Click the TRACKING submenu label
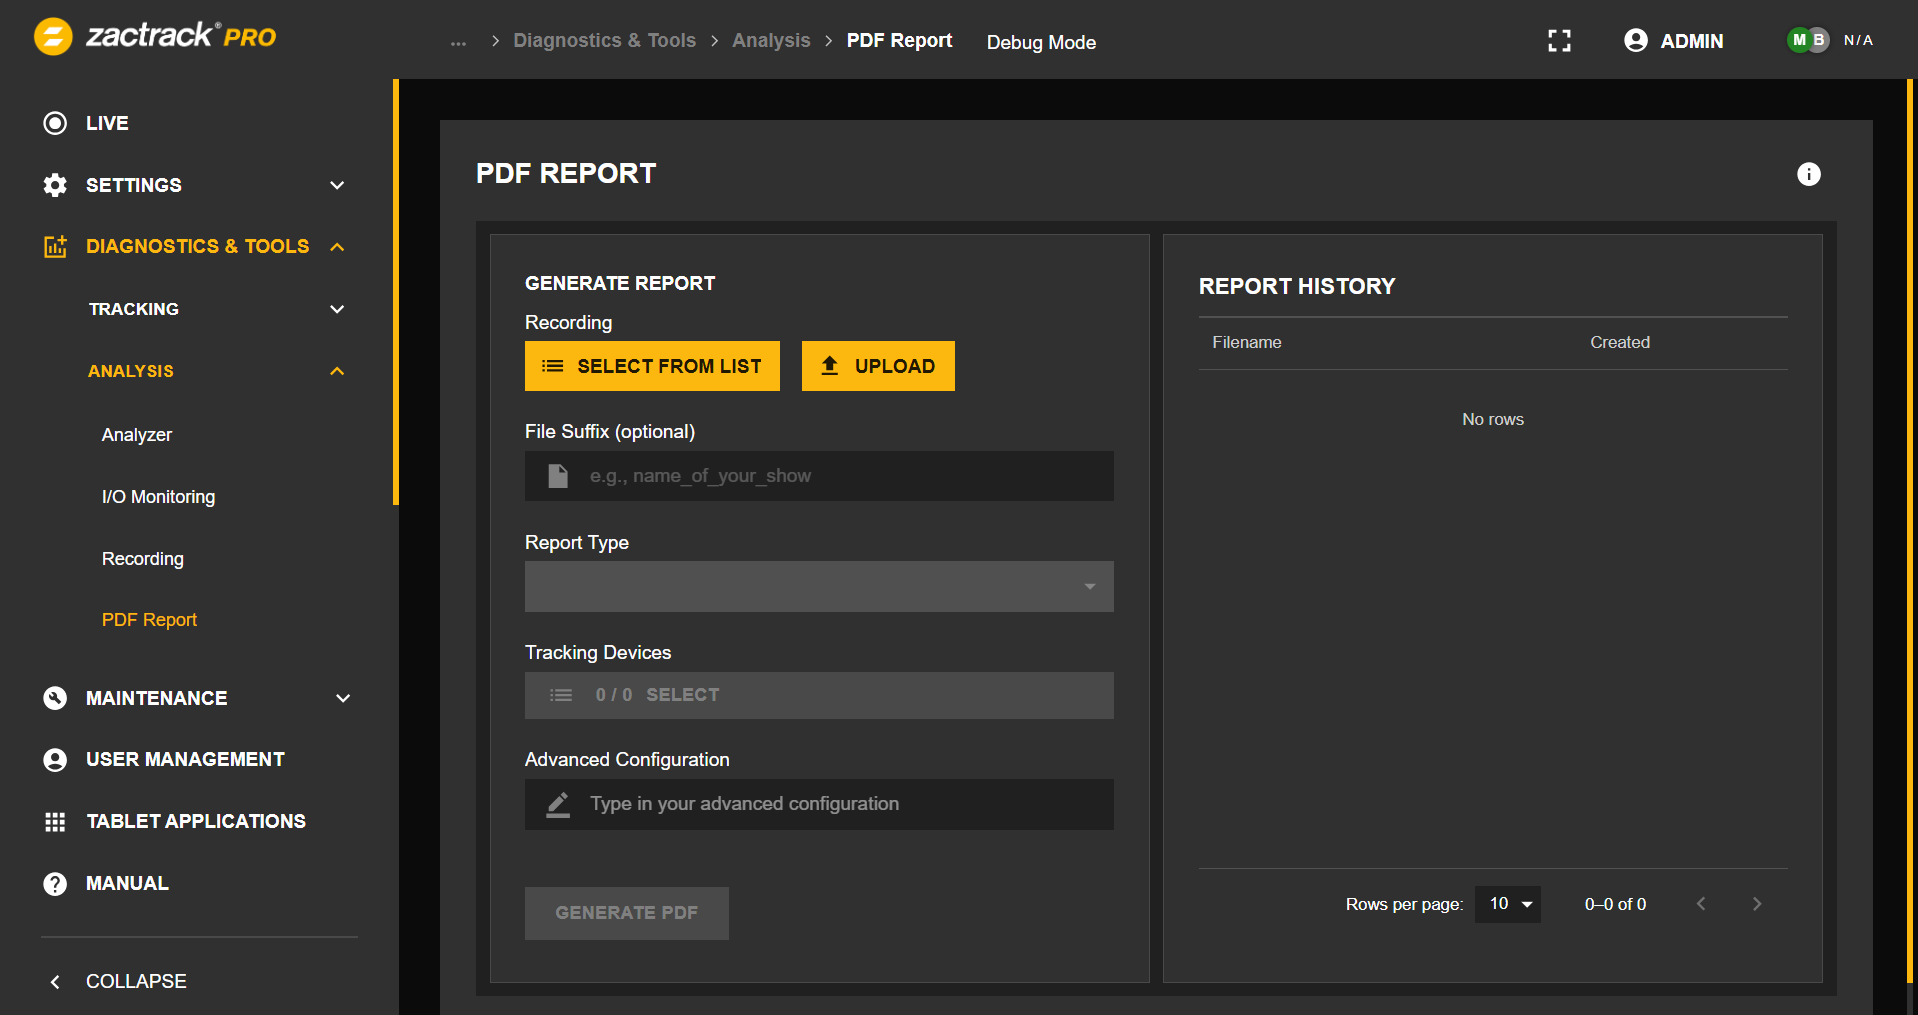The image size is (1918, 1015). click(x=133, y=309)
